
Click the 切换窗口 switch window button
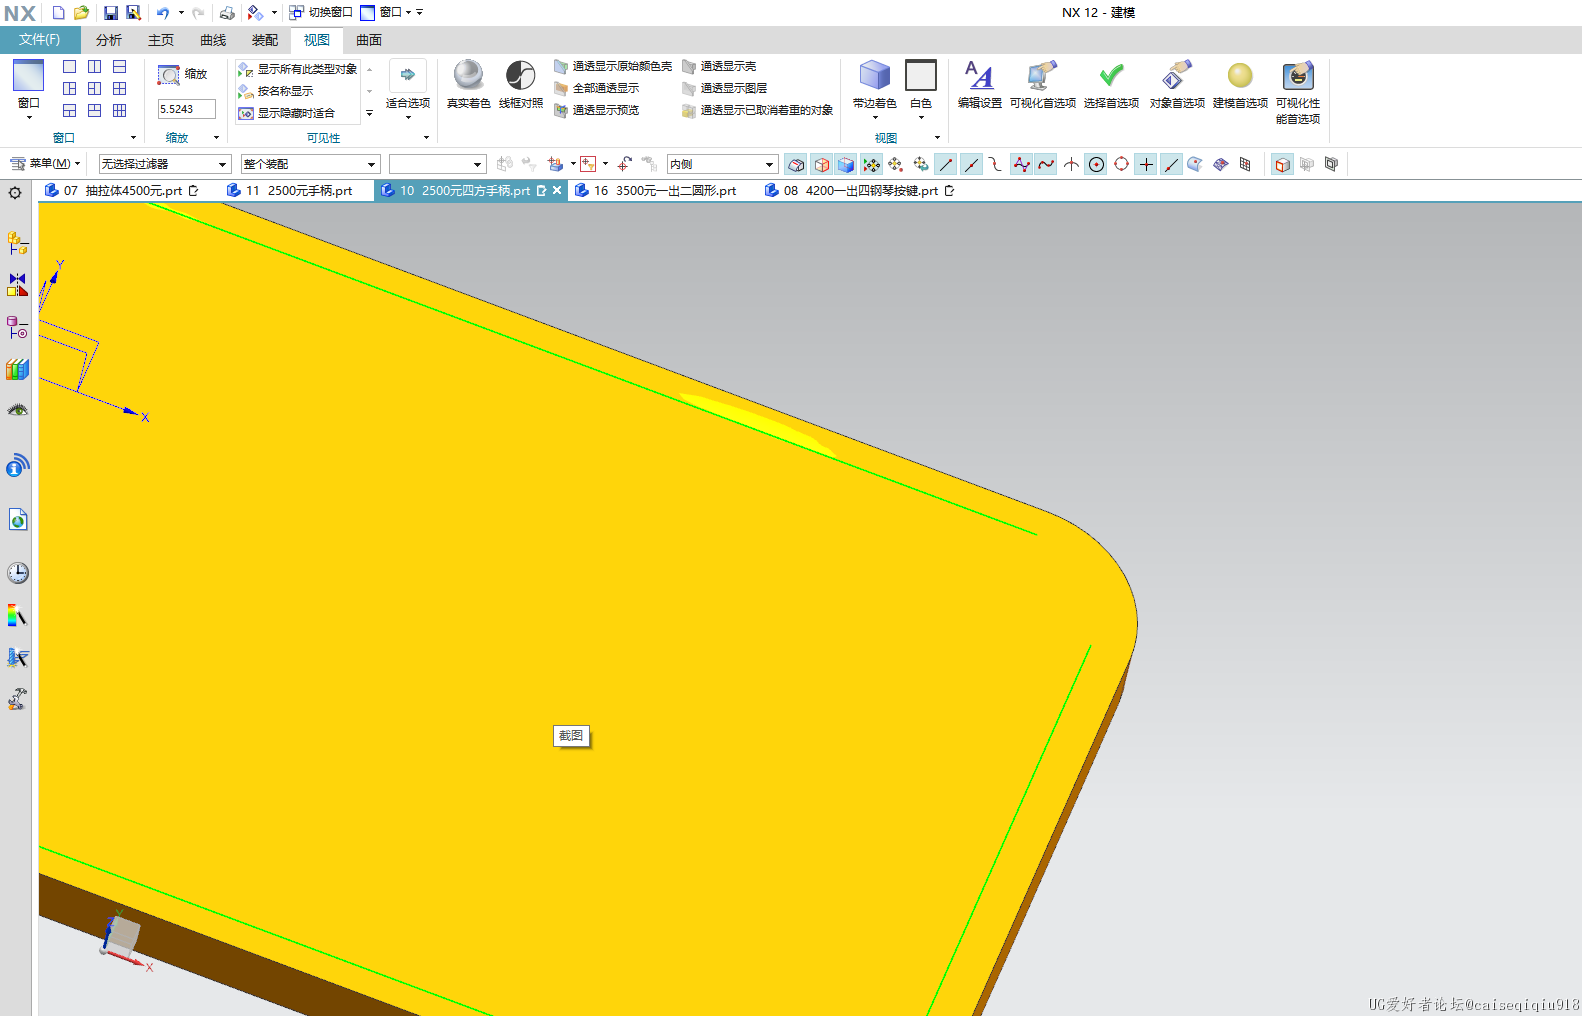[x=321, y=13]
